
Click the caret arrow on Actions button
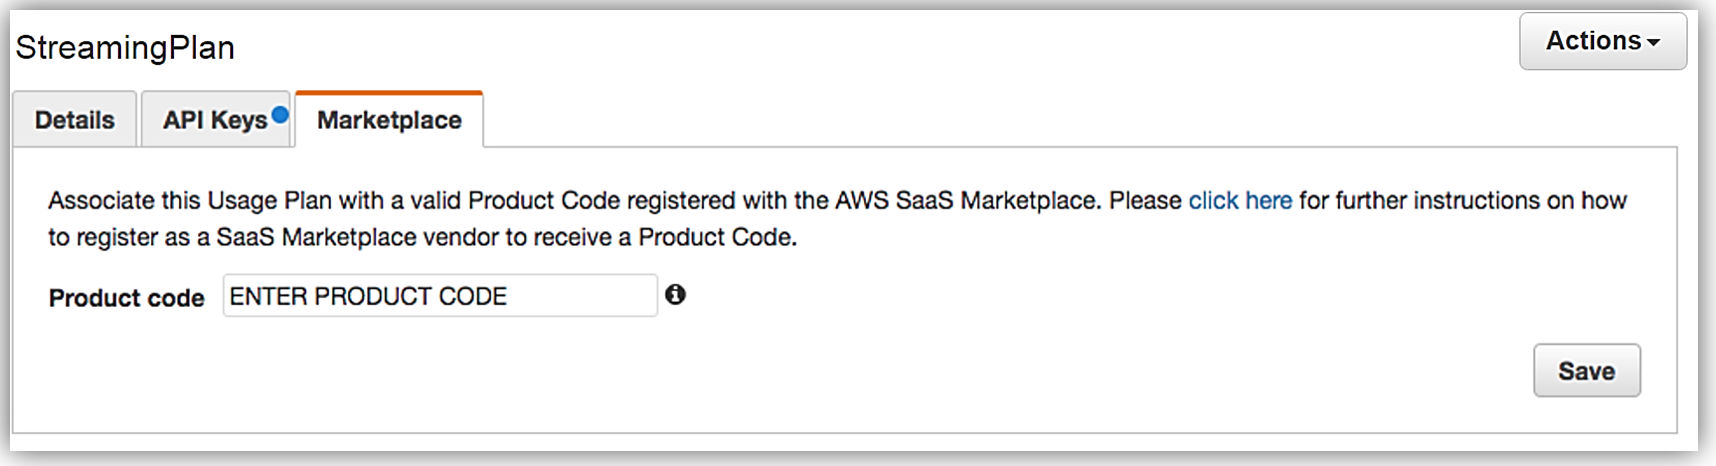[1654, 42]
